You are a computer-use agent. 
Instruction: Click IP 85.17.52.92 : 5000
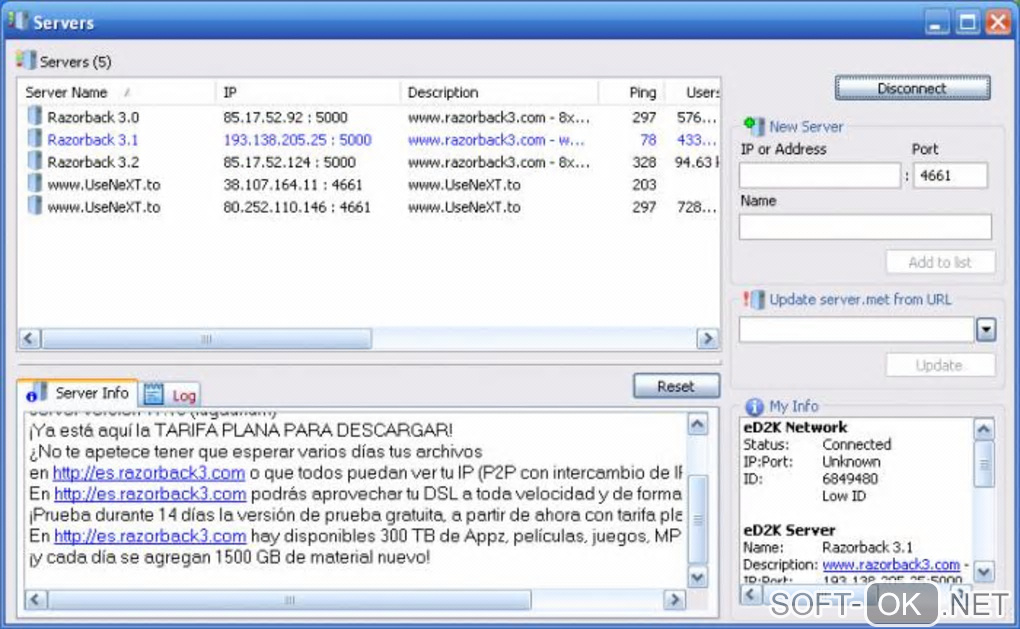click(285, 117)
